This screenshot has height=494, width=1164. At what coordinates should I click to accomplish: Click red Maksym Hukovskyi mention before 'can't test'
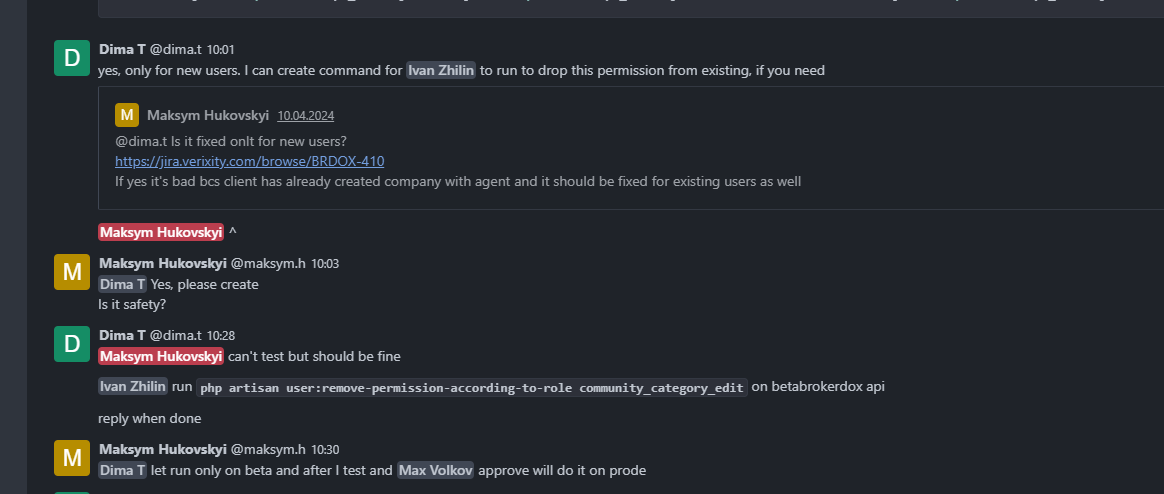(161, 357)
